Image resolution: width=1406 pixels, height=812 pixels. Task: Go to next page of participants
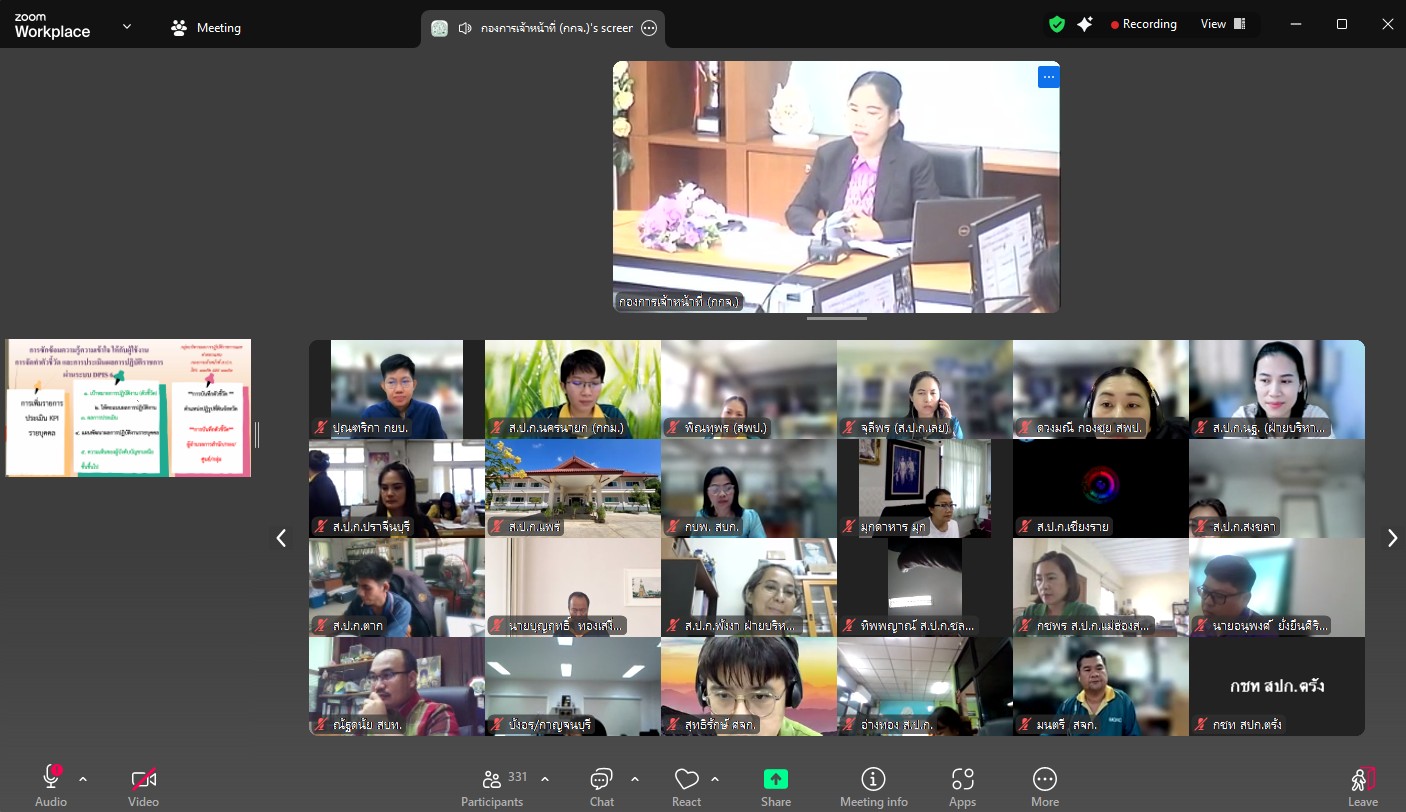1391,538
